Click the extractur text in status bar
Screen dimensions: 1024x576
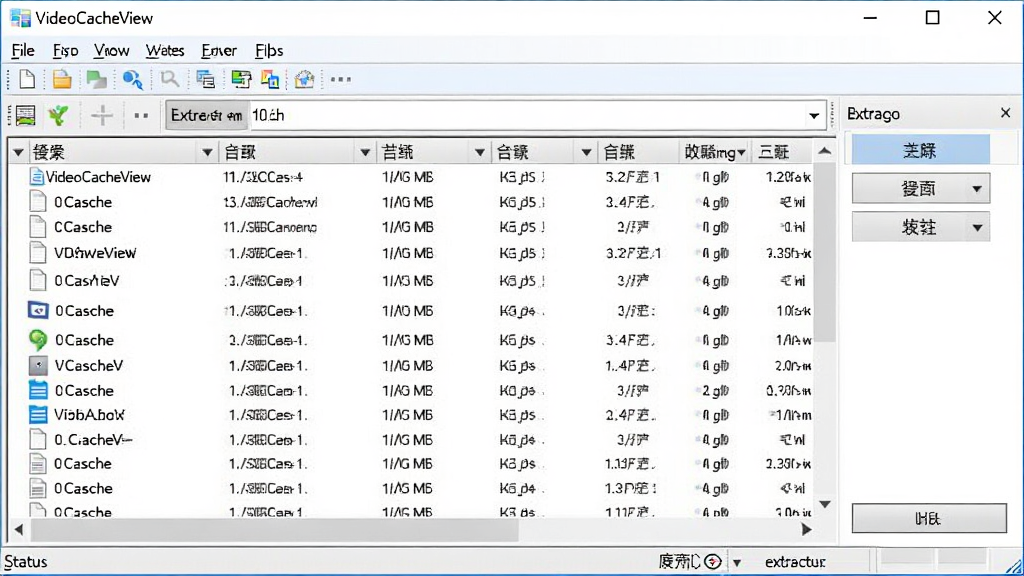pos(795,562)
